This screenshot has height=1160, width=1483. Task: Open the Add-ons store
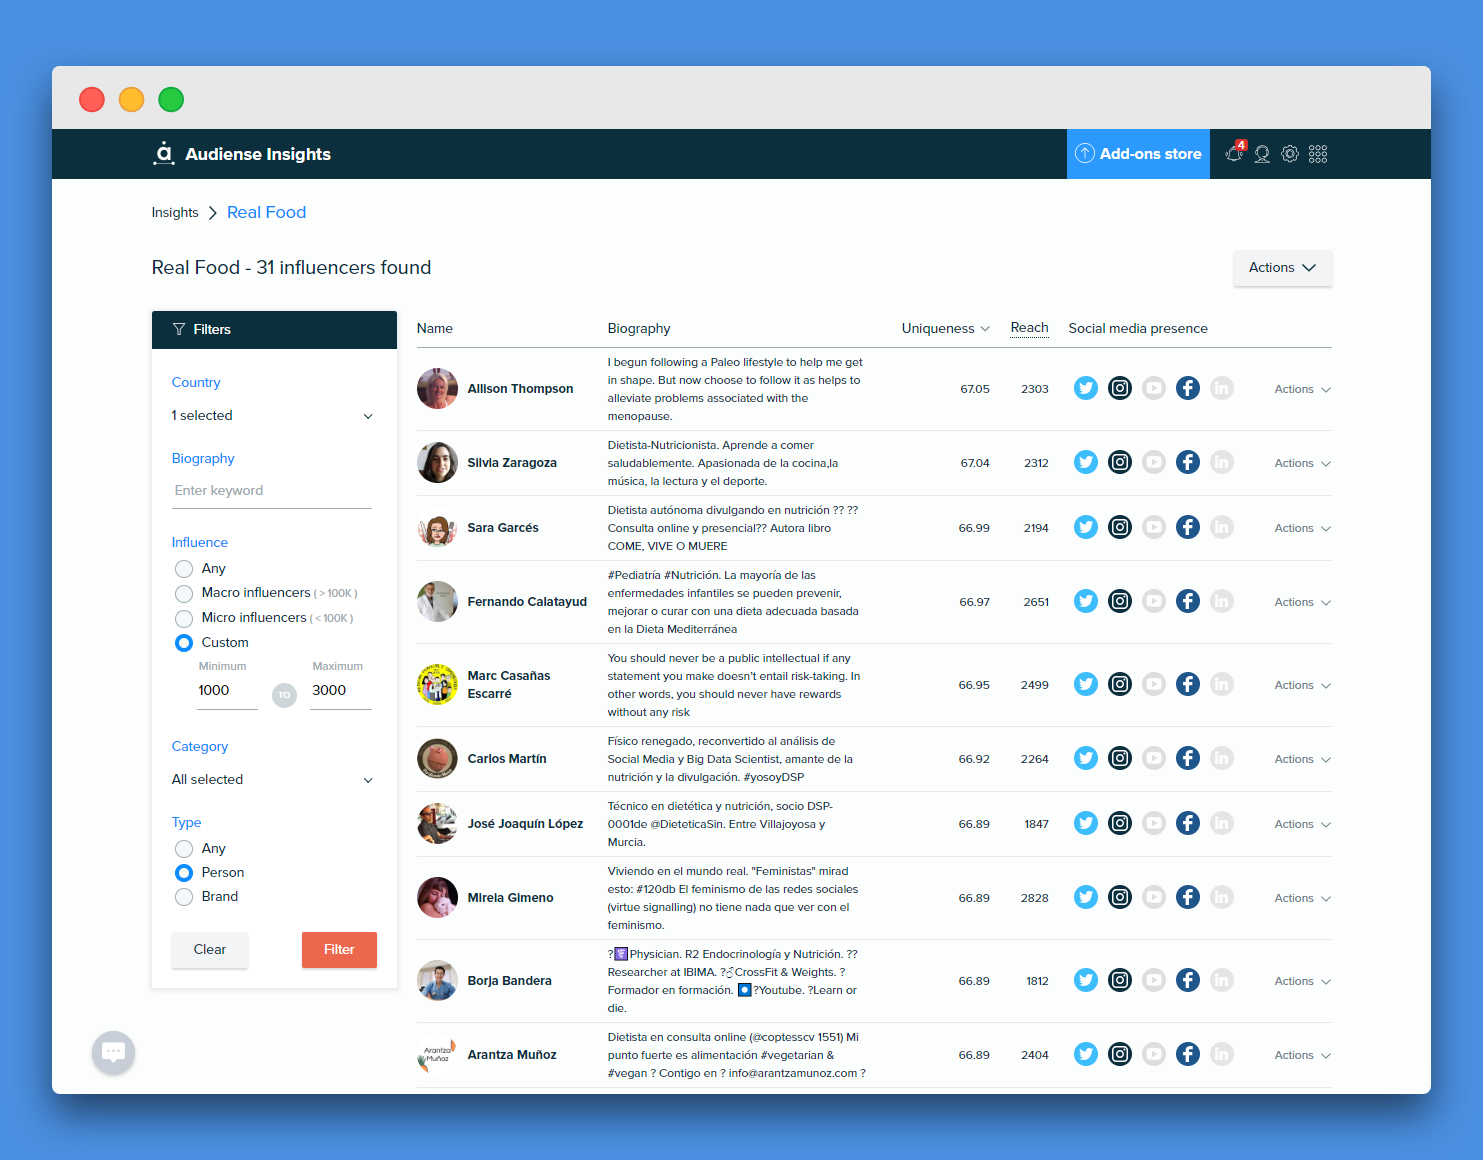point(1138,154)
